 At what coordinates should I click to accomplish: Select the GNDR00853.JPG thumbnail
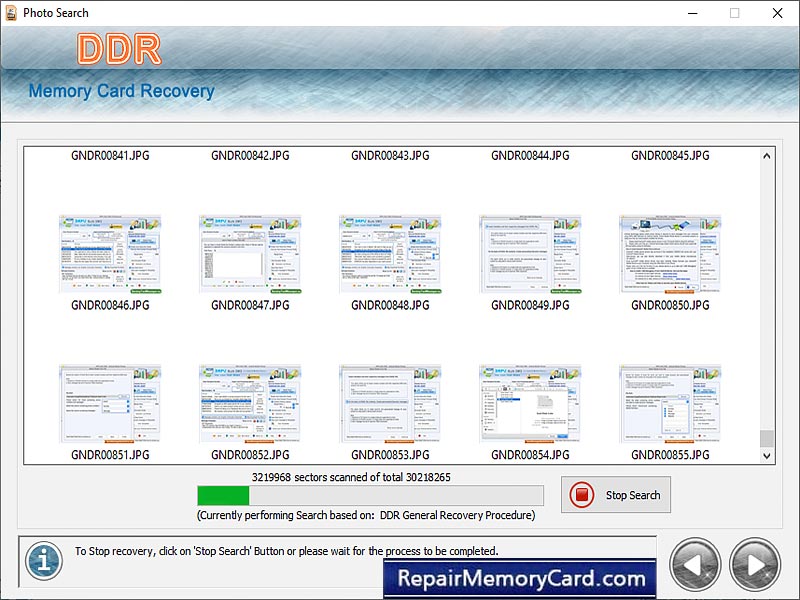coord(390,404)
